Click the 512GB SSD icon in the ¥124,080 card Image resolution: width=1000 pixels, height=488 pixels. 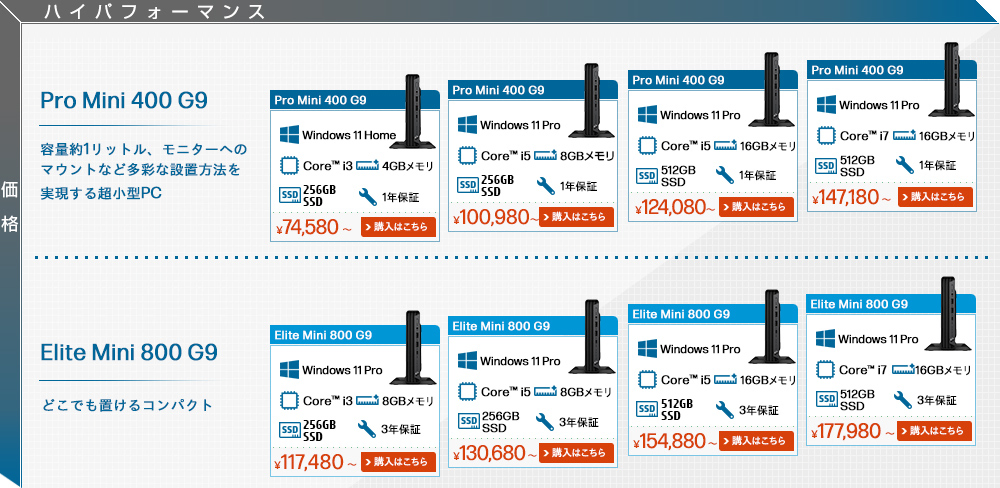click(648, 175)
